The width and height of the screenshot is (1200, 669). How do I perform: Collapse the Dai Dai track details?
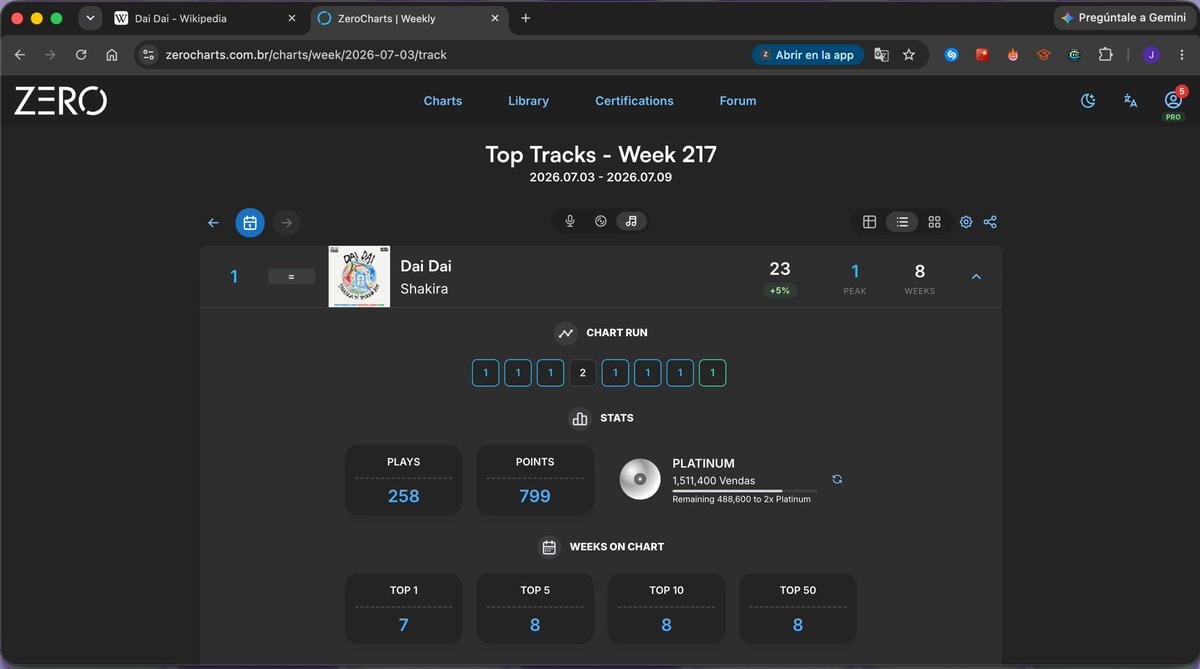click(977, 276)
